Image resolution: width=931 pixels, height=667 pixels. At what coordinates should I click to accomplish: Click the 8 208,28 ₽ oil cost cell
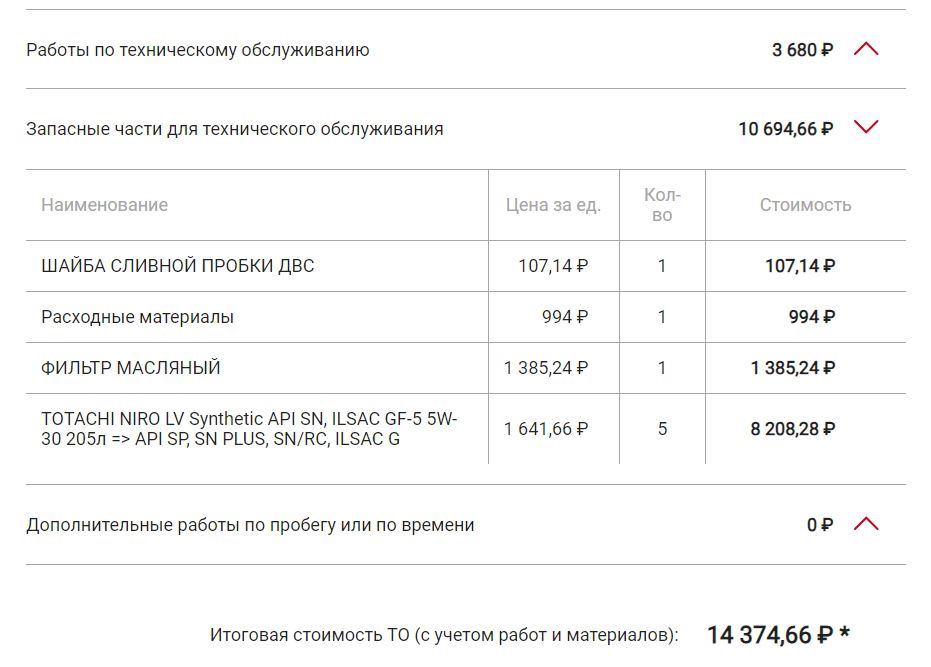(793, 429)
